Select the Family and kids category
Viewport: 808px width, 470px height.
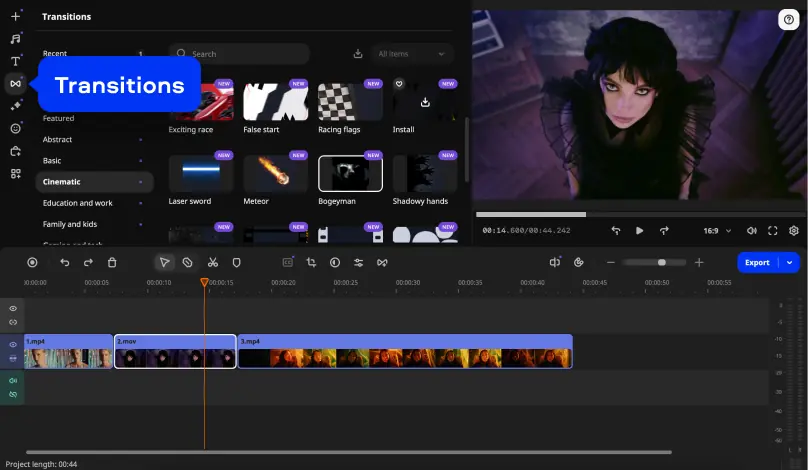pyautogui.click(x=70, y=224)
